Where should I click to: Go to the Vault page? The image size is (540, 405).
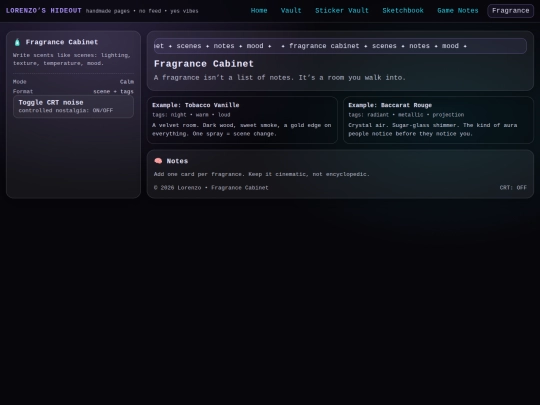pos(291,11)
